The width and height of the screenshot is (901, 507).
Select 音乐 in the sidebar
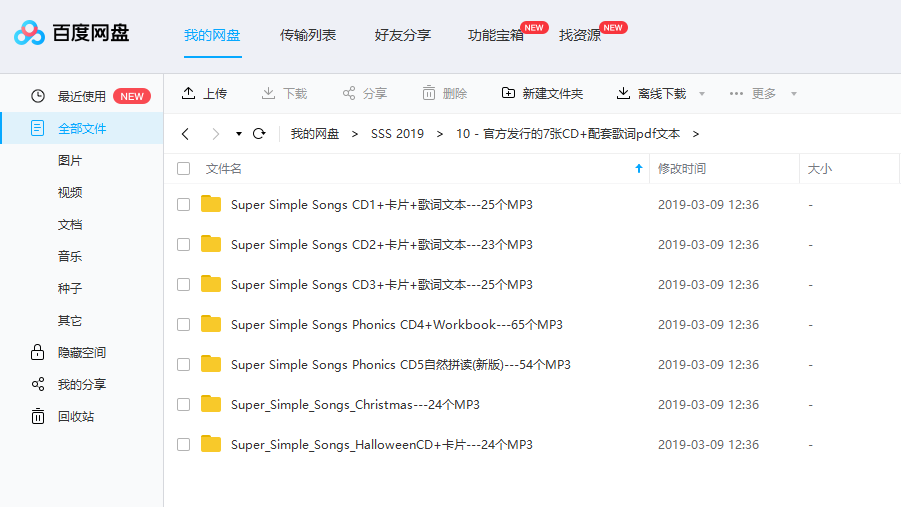(x=70, y=256)
